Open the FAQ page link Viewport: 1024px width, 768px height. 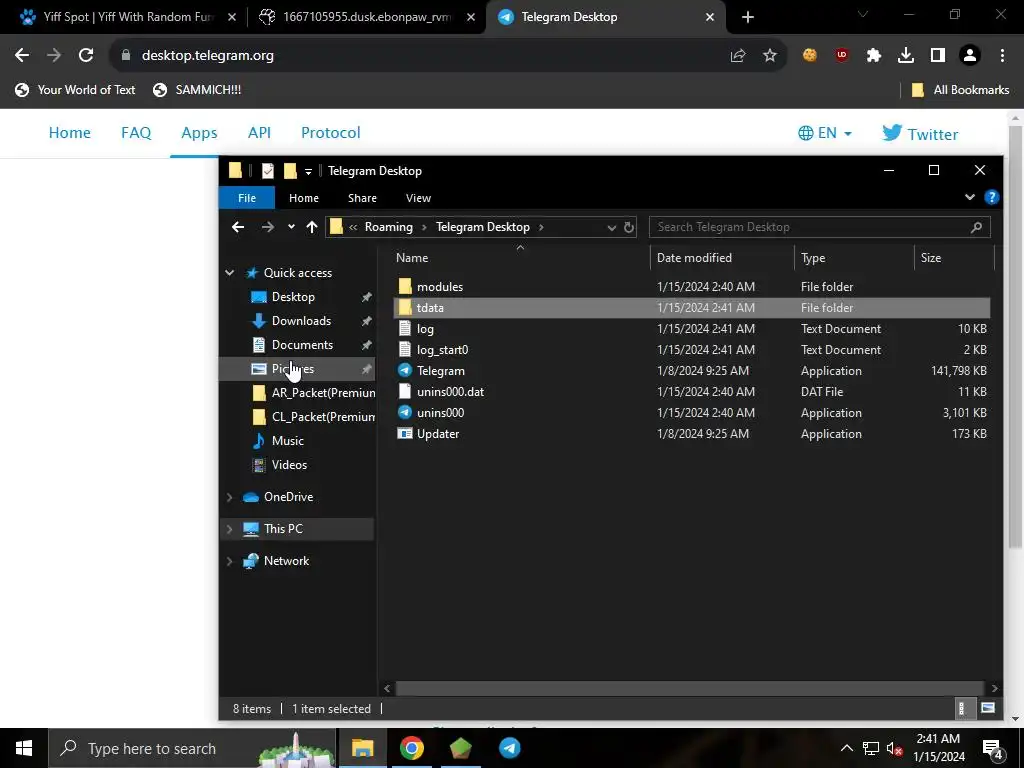pyautogui.click(x=136, y=133)
